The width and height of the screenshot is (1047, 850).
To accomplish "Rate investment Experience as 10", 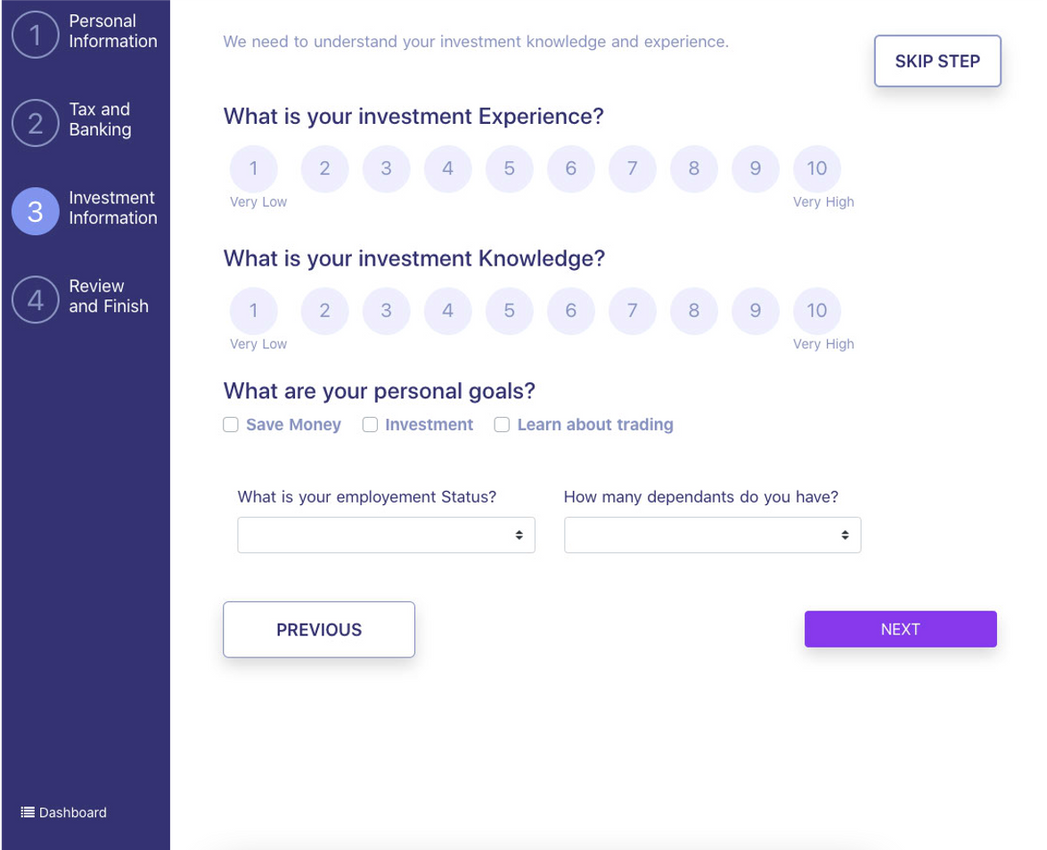I will [x=817, y=169].
